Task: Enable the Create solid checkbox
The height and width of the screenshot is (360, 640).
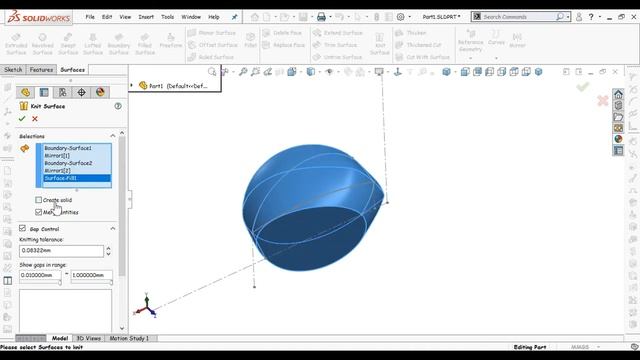Action: click(38, 200)
